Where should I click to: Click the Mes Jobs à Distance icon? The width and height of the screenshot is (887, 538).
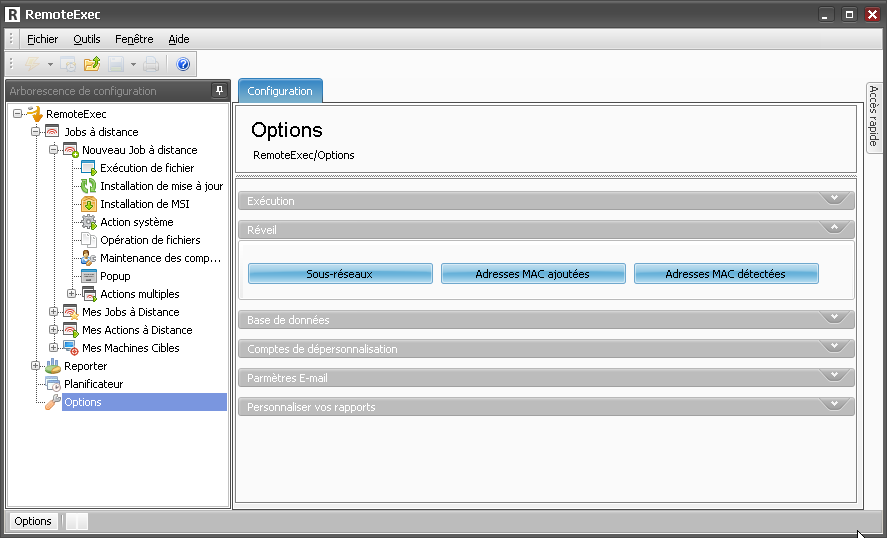[x=71, y=312]
